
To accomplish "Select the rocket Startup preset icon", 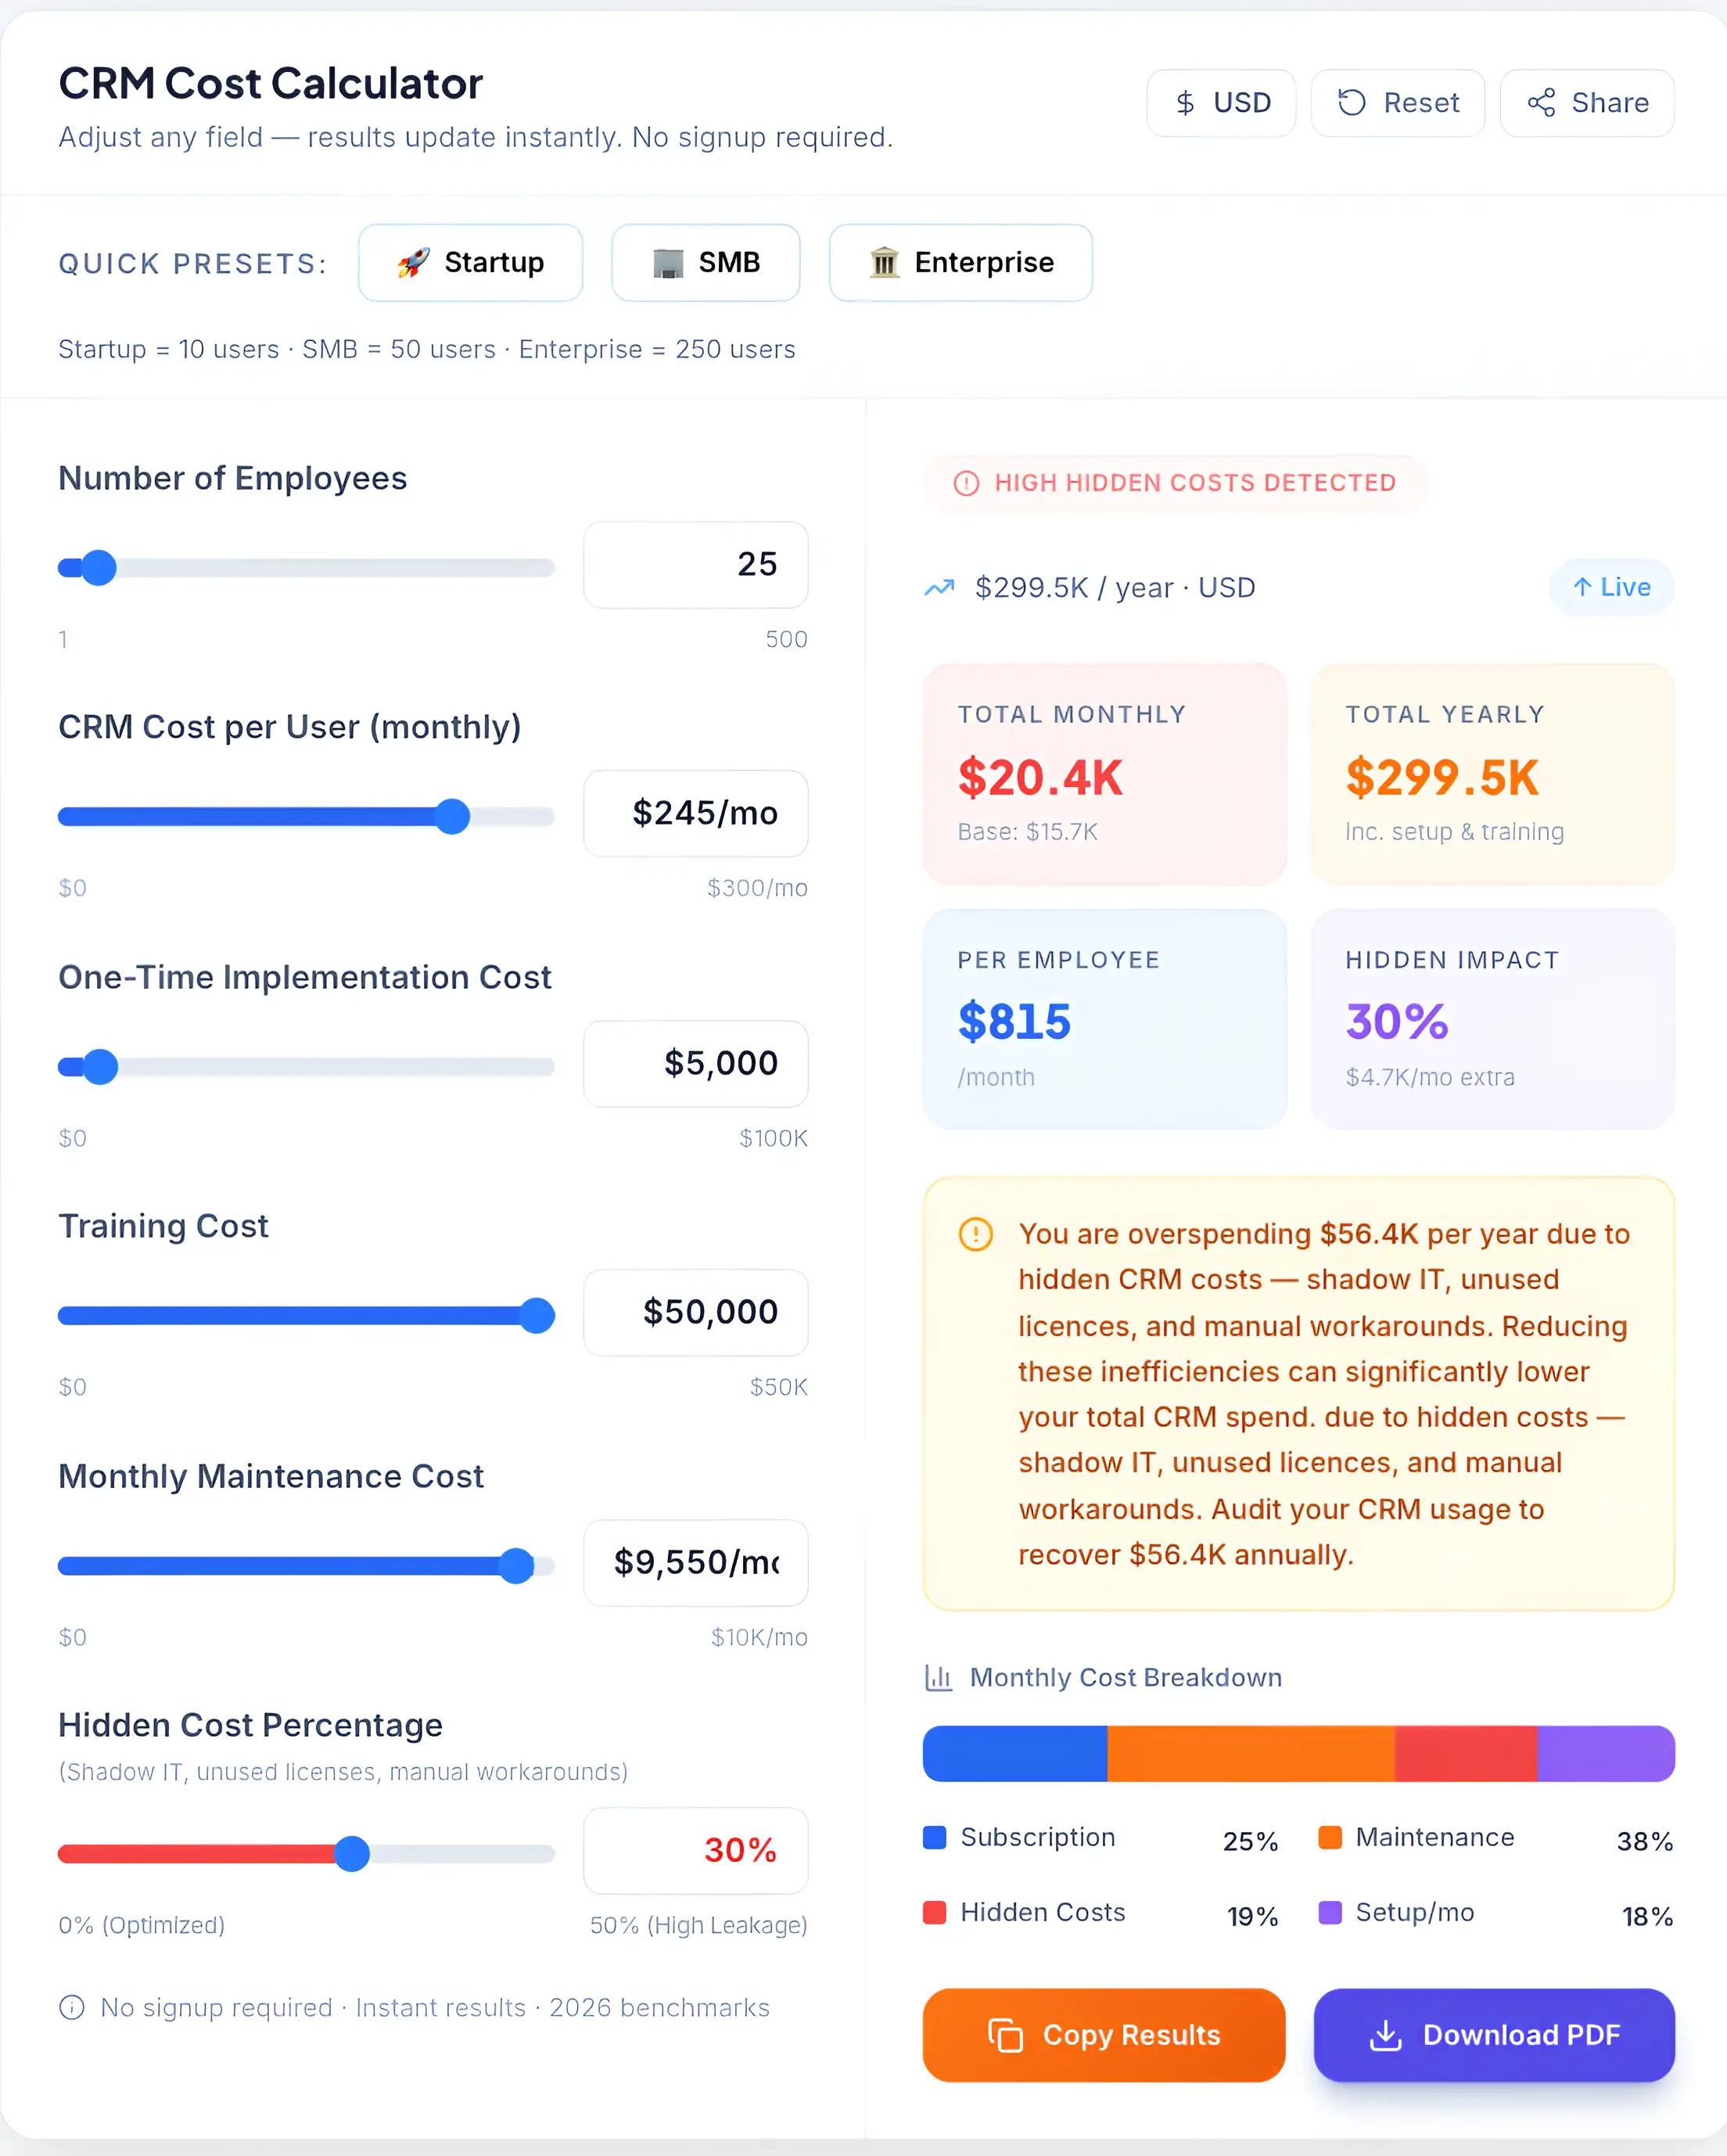I will coord(415,262).
